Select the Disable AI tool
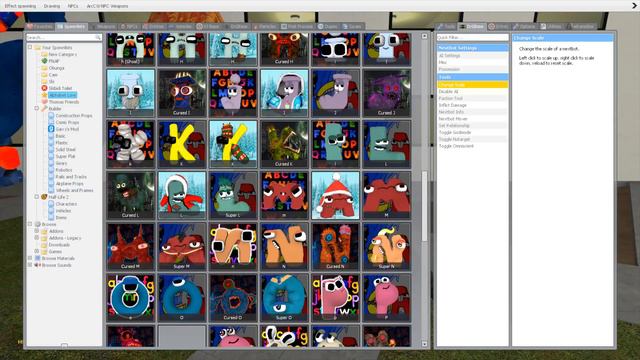This screenshot has height=360, width=640. [473, 91]
